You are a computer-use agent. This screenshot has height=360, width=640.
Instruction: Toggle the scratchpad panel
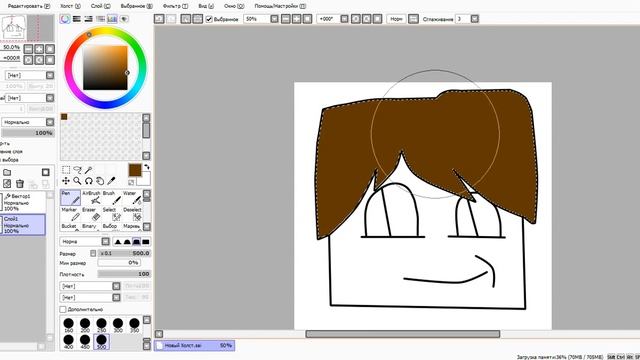point(124,19)
